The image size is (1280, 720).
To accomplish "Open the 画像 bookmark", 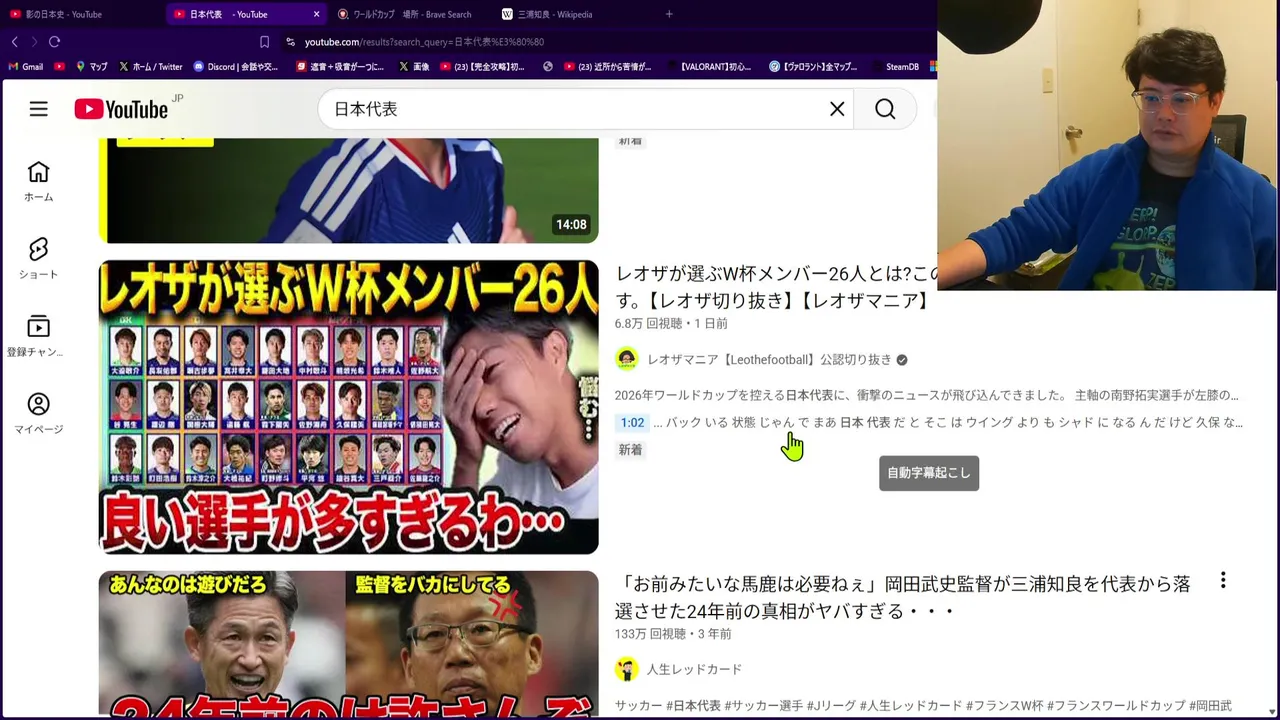I will click(414, 67).
